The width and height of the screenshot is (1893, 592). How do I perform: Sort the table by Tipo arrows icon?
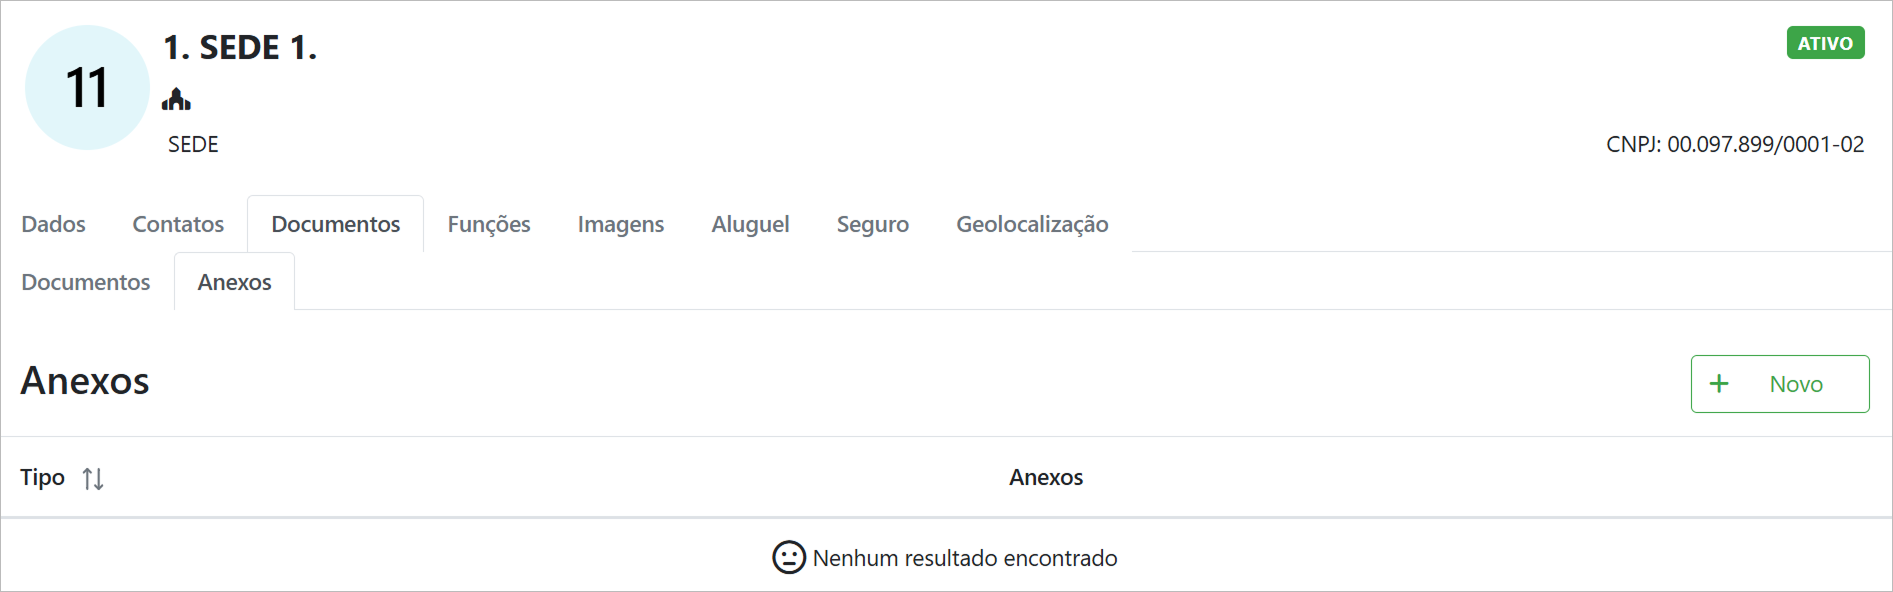pyautogui.click(x=93, y=479)
